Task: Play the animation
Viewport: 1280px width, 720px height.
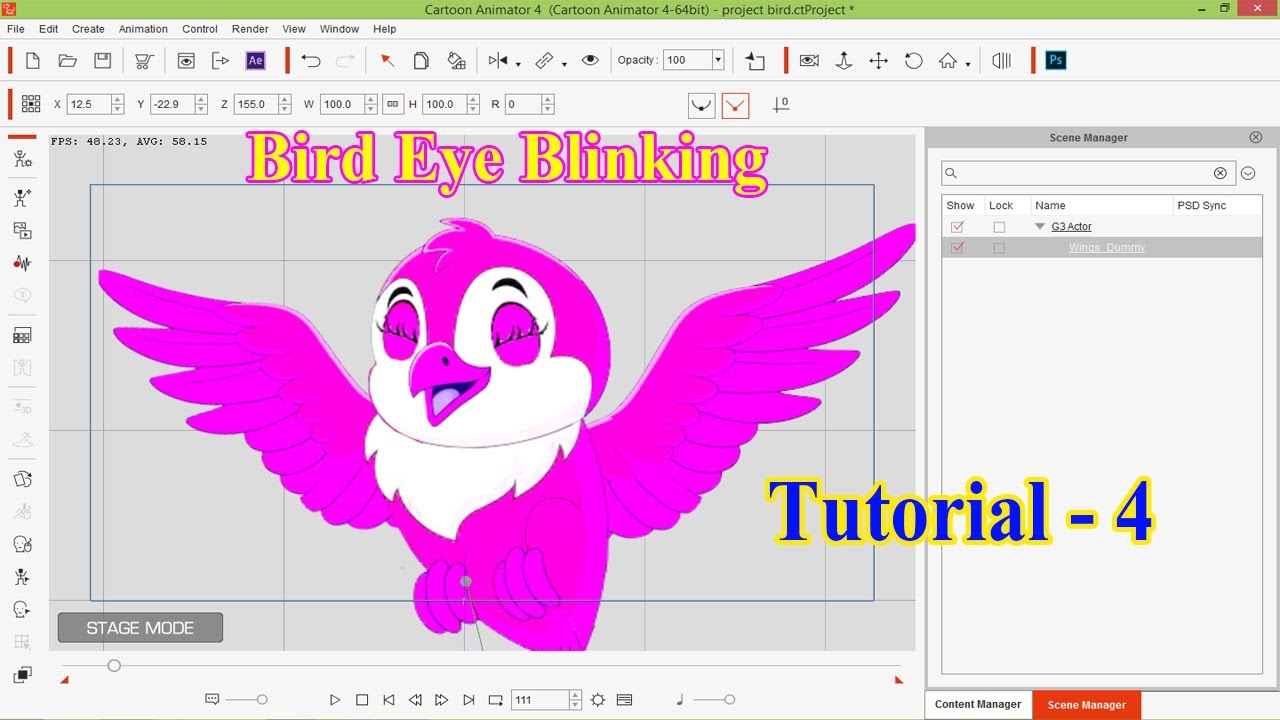Action: (x=335, y=700)
